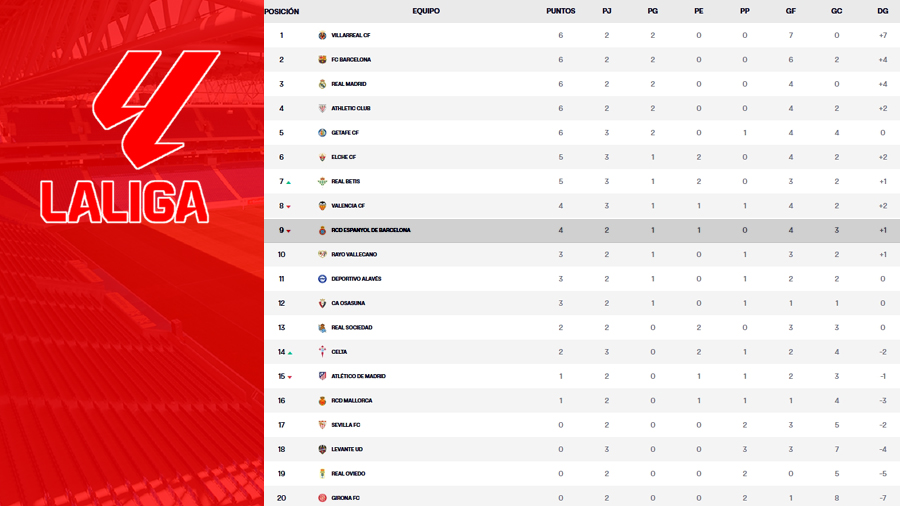Click the Sevilla FC crest icon
Image resolution: width=900 pixels, height=506 pixels.
pyautogui.click(x=322, y=425)
